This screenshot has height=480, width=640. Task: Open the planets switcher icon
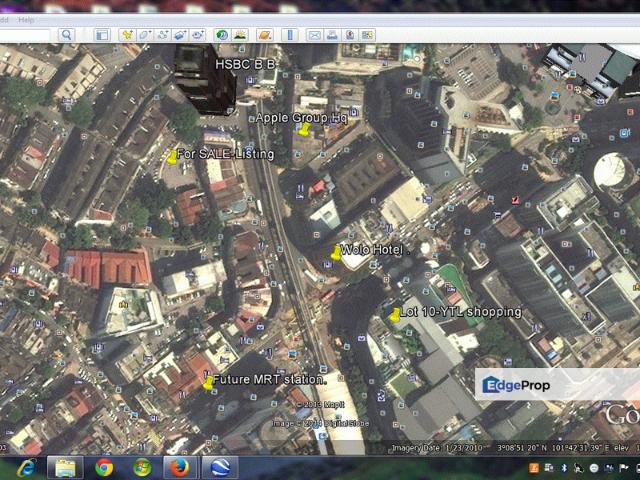pyautogui.click(x=264, y=34)
